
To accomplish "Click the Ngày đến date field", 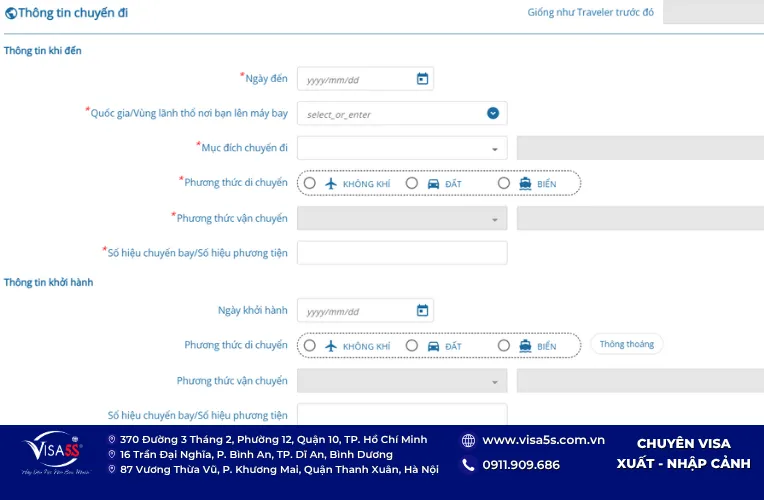I will [x=365, y=79].
